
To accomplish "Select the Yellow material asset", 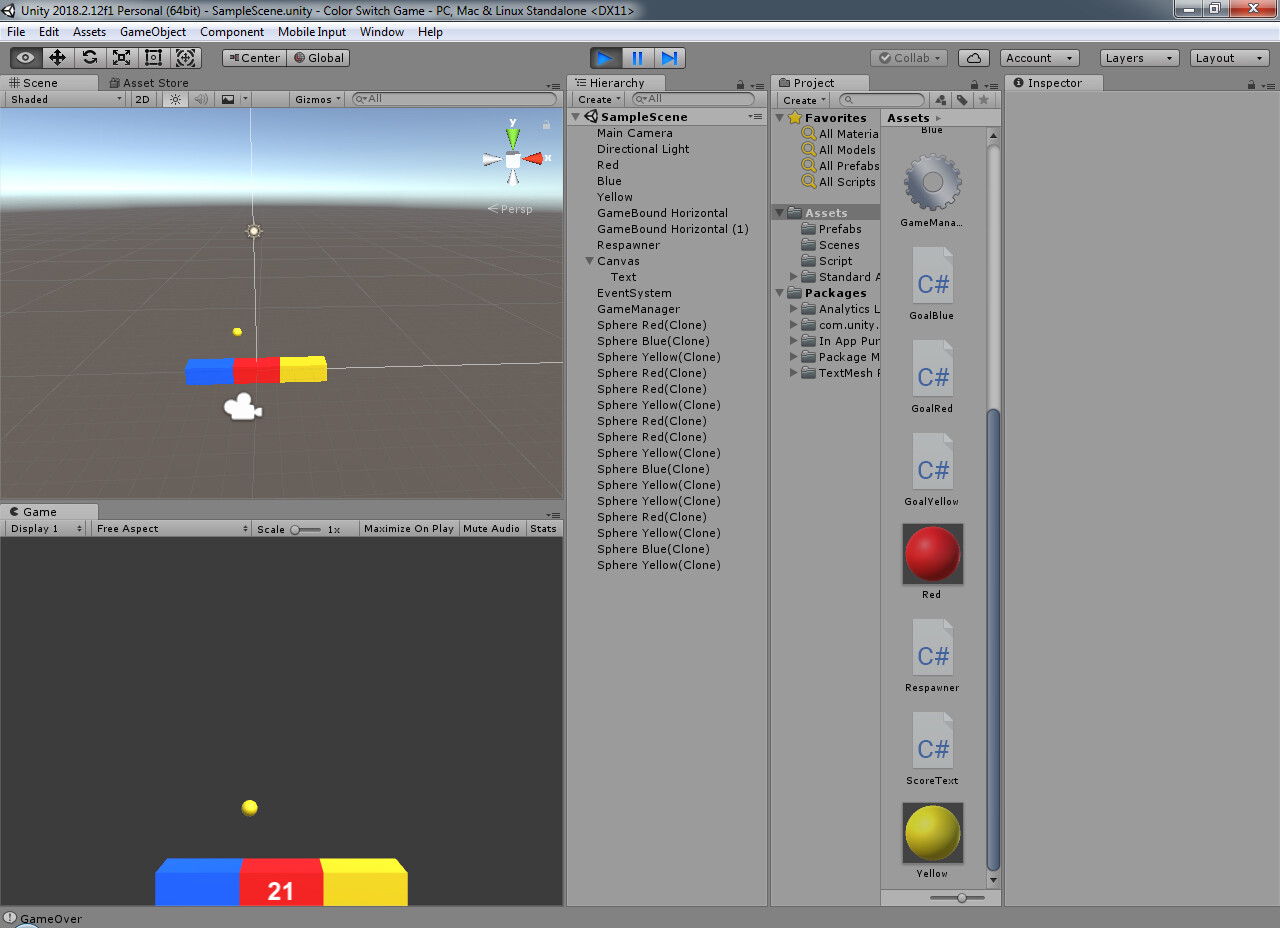I will 932,832.
